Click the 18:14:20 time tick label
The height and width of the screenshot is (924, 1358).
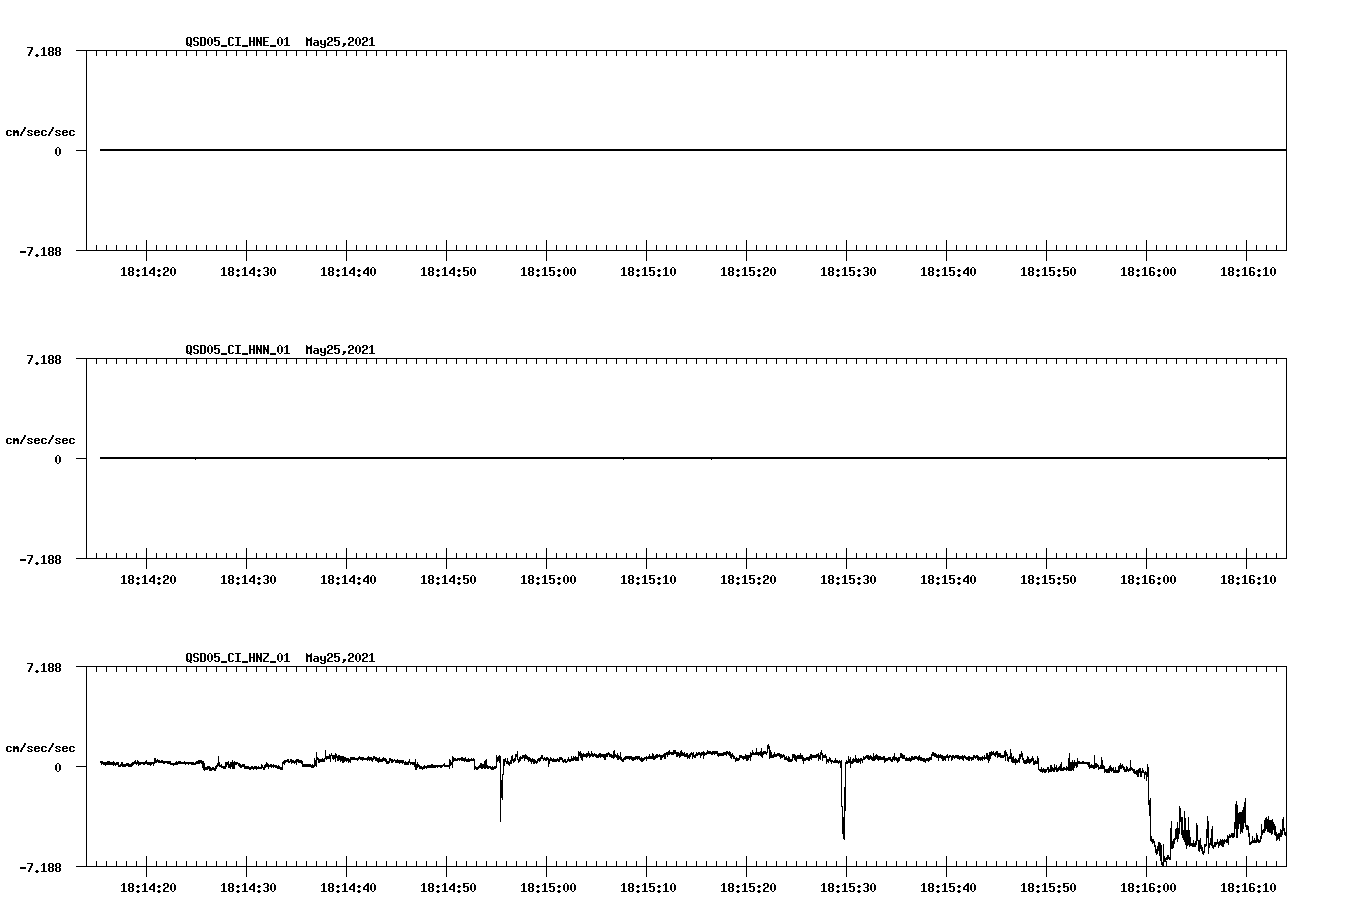150,270
